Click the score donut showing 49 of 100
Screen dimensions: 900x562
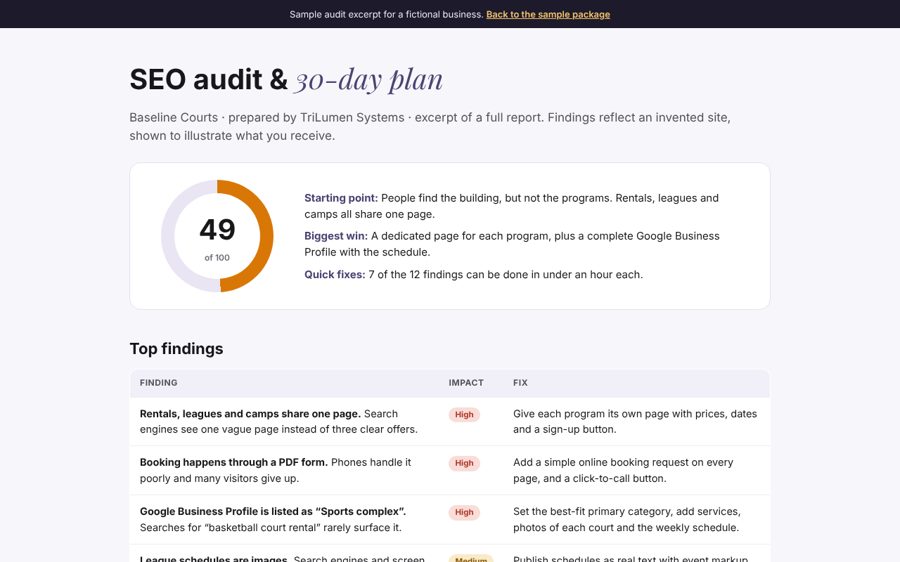pyautogui.click(x=217, y=236)
